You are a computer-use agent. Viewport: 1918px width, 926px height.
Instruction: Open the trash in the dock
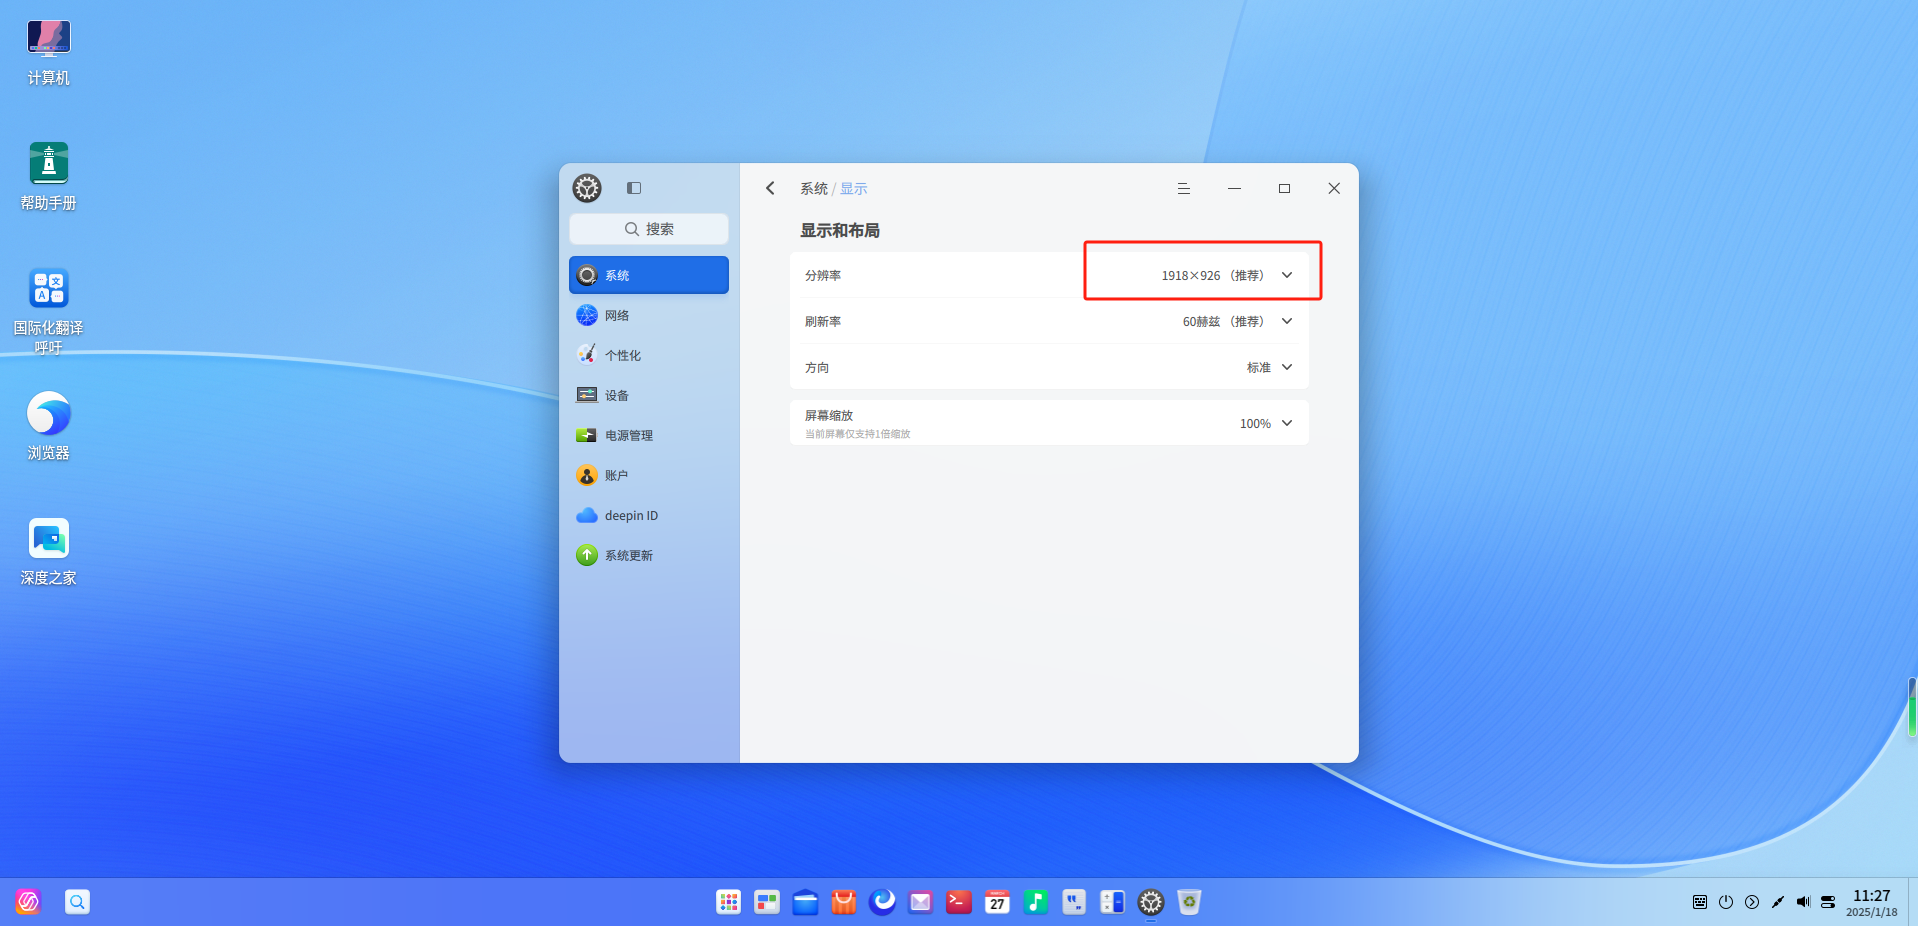click(1189, 902)
